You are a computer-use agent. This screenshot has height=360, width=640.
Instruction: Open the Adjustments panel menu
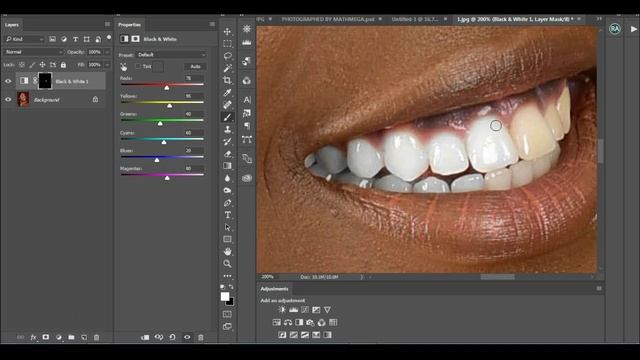click(x=599, y=289)
